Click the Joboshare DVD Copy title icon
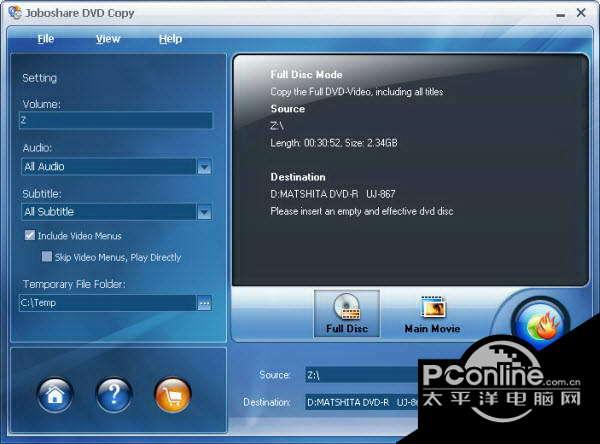This screenshot has height=444, width=600. click(x=15, y=12)
